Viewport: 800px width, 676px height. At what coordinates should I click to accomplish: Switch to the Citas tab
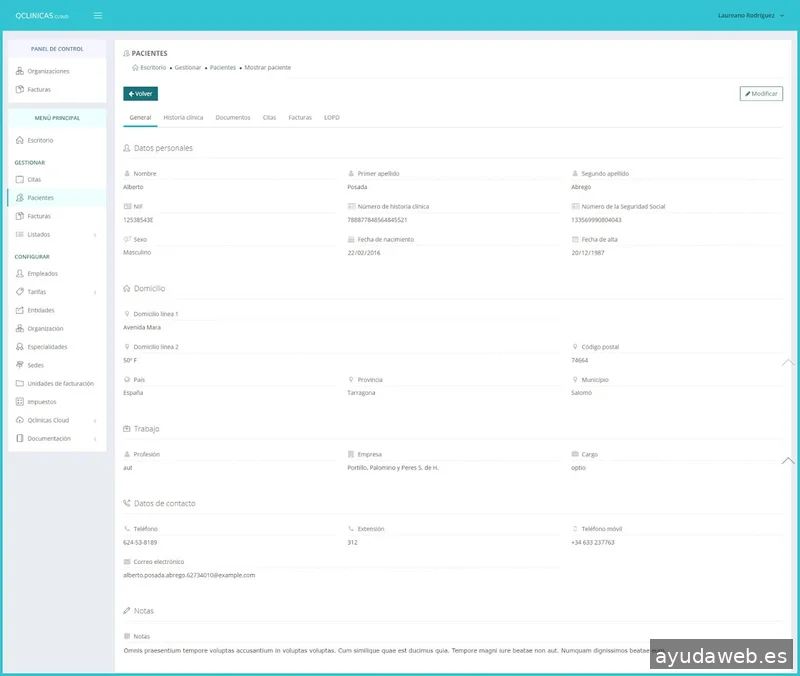point(269,118)
